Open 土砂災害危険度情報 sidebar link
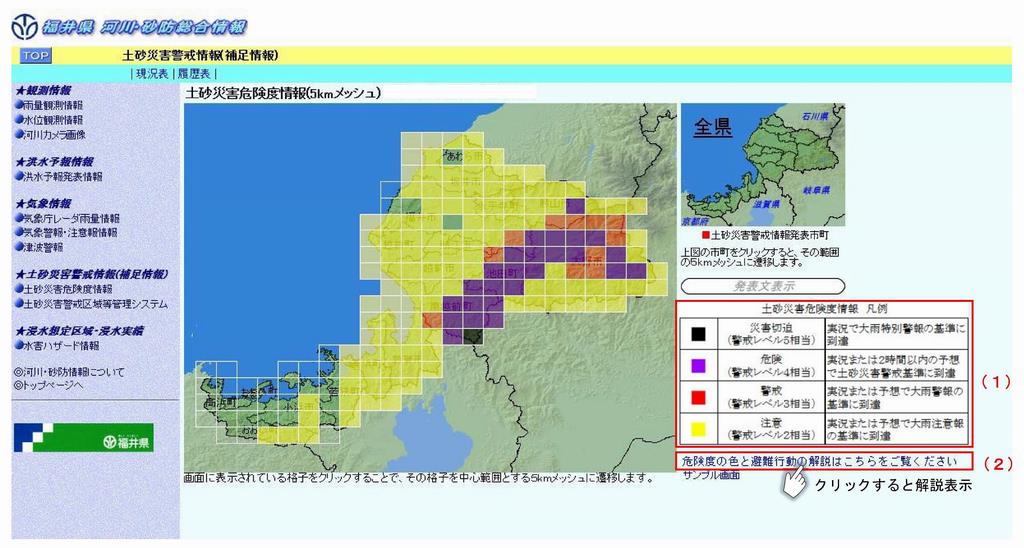This screenshot has height=548, width=1024. pos(67,289)
